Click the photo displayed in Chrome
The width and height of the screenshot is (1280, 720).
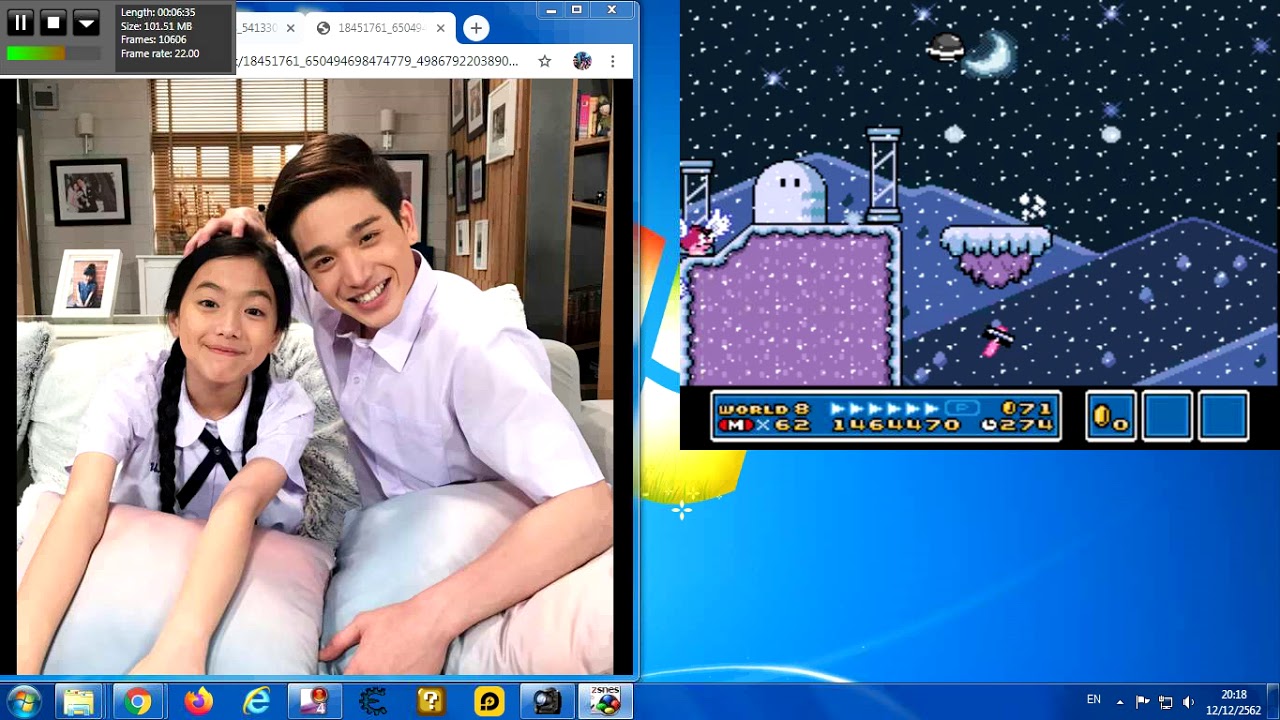[x=315, y=377]
